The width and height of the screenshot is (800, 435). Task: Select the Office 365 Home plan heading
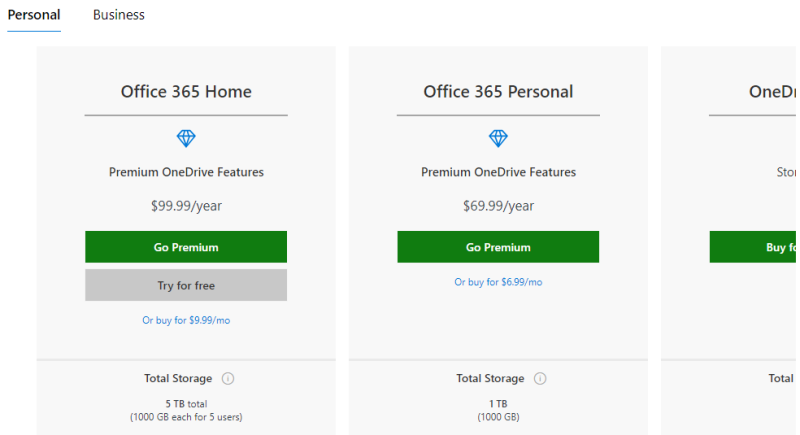coord(186,92)
